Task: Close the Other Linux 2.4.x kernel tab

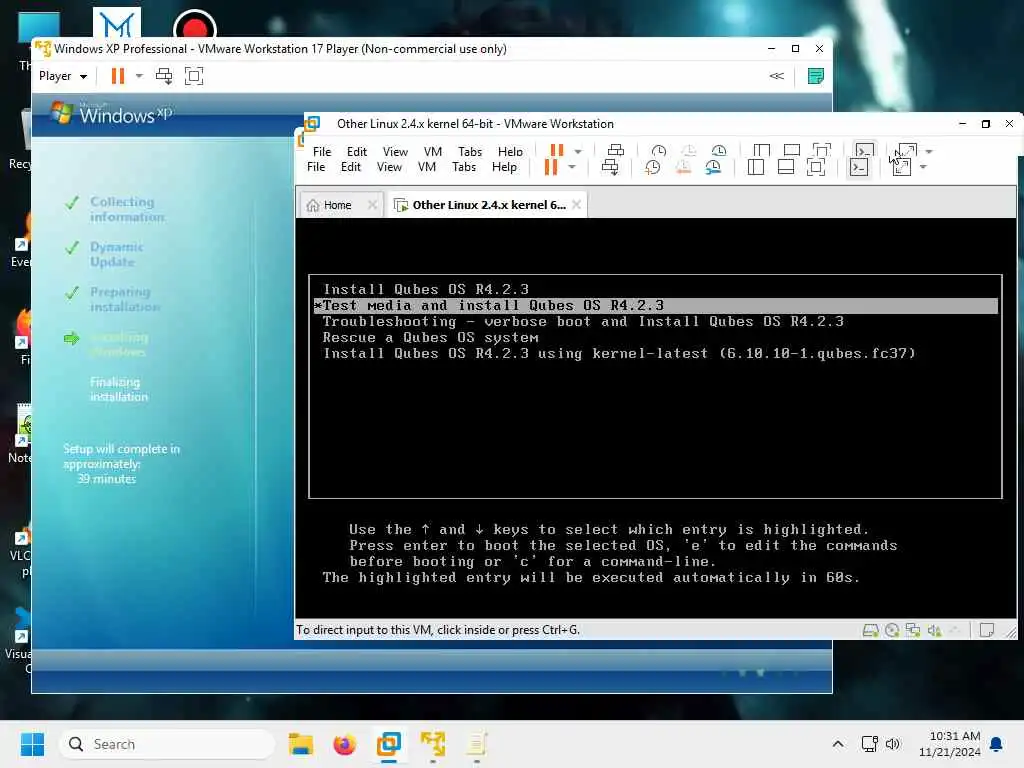Action: tap(577, 204)
